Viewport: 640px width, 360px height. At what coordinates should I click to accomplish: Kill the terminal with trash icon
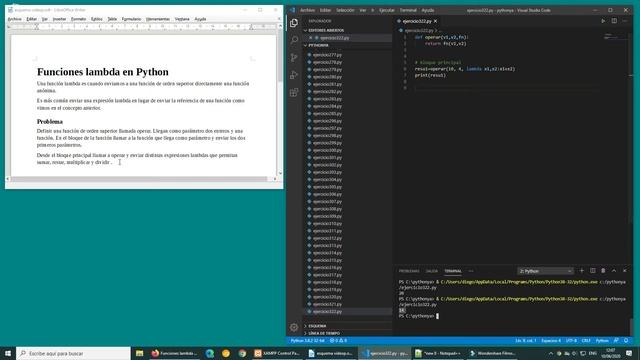tap(603, 271)
